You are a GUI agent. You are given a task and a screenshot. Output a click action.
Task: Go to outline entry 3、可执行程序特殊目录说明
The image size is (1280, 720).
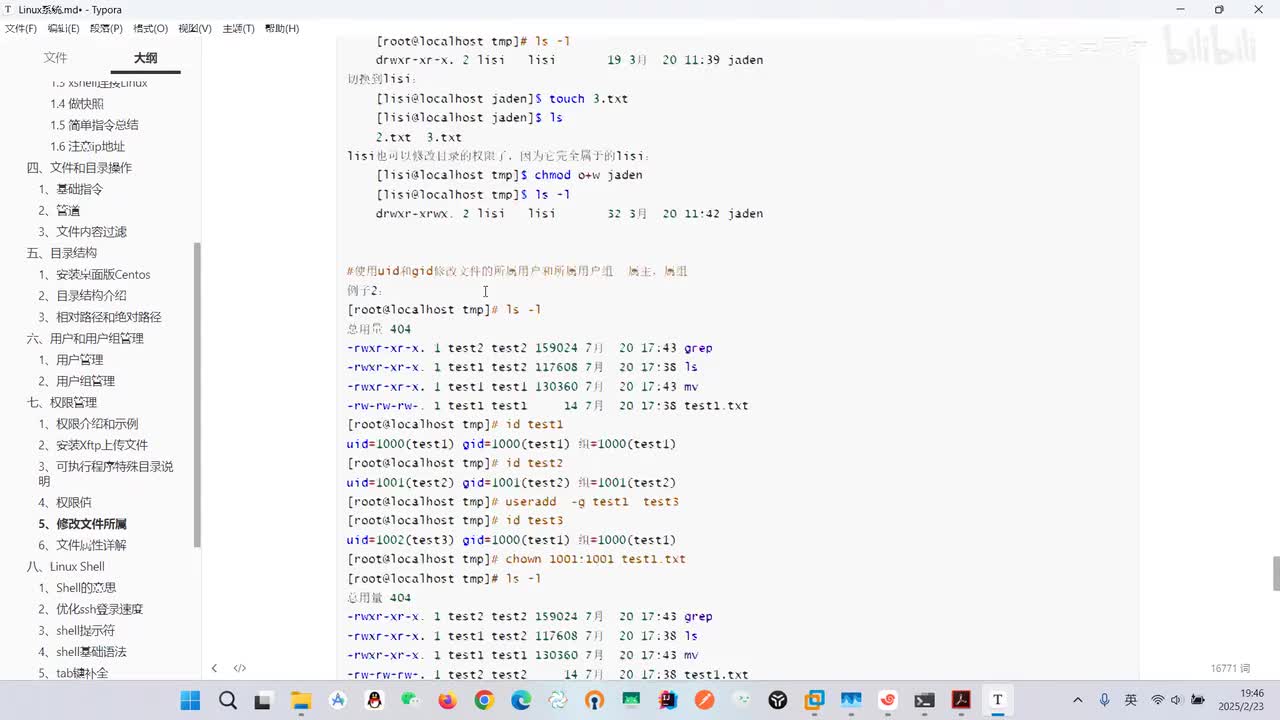point(106,473)
